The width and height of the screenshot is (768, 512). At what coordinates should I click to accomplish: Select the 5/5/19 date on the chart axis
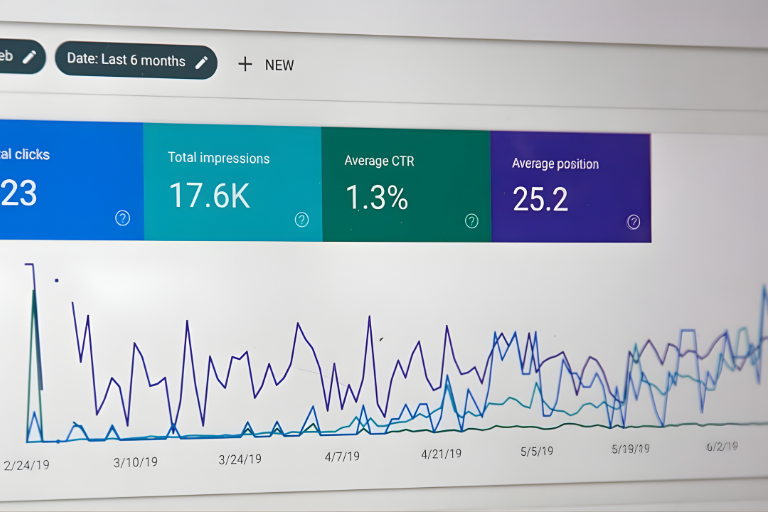[536, 451]
